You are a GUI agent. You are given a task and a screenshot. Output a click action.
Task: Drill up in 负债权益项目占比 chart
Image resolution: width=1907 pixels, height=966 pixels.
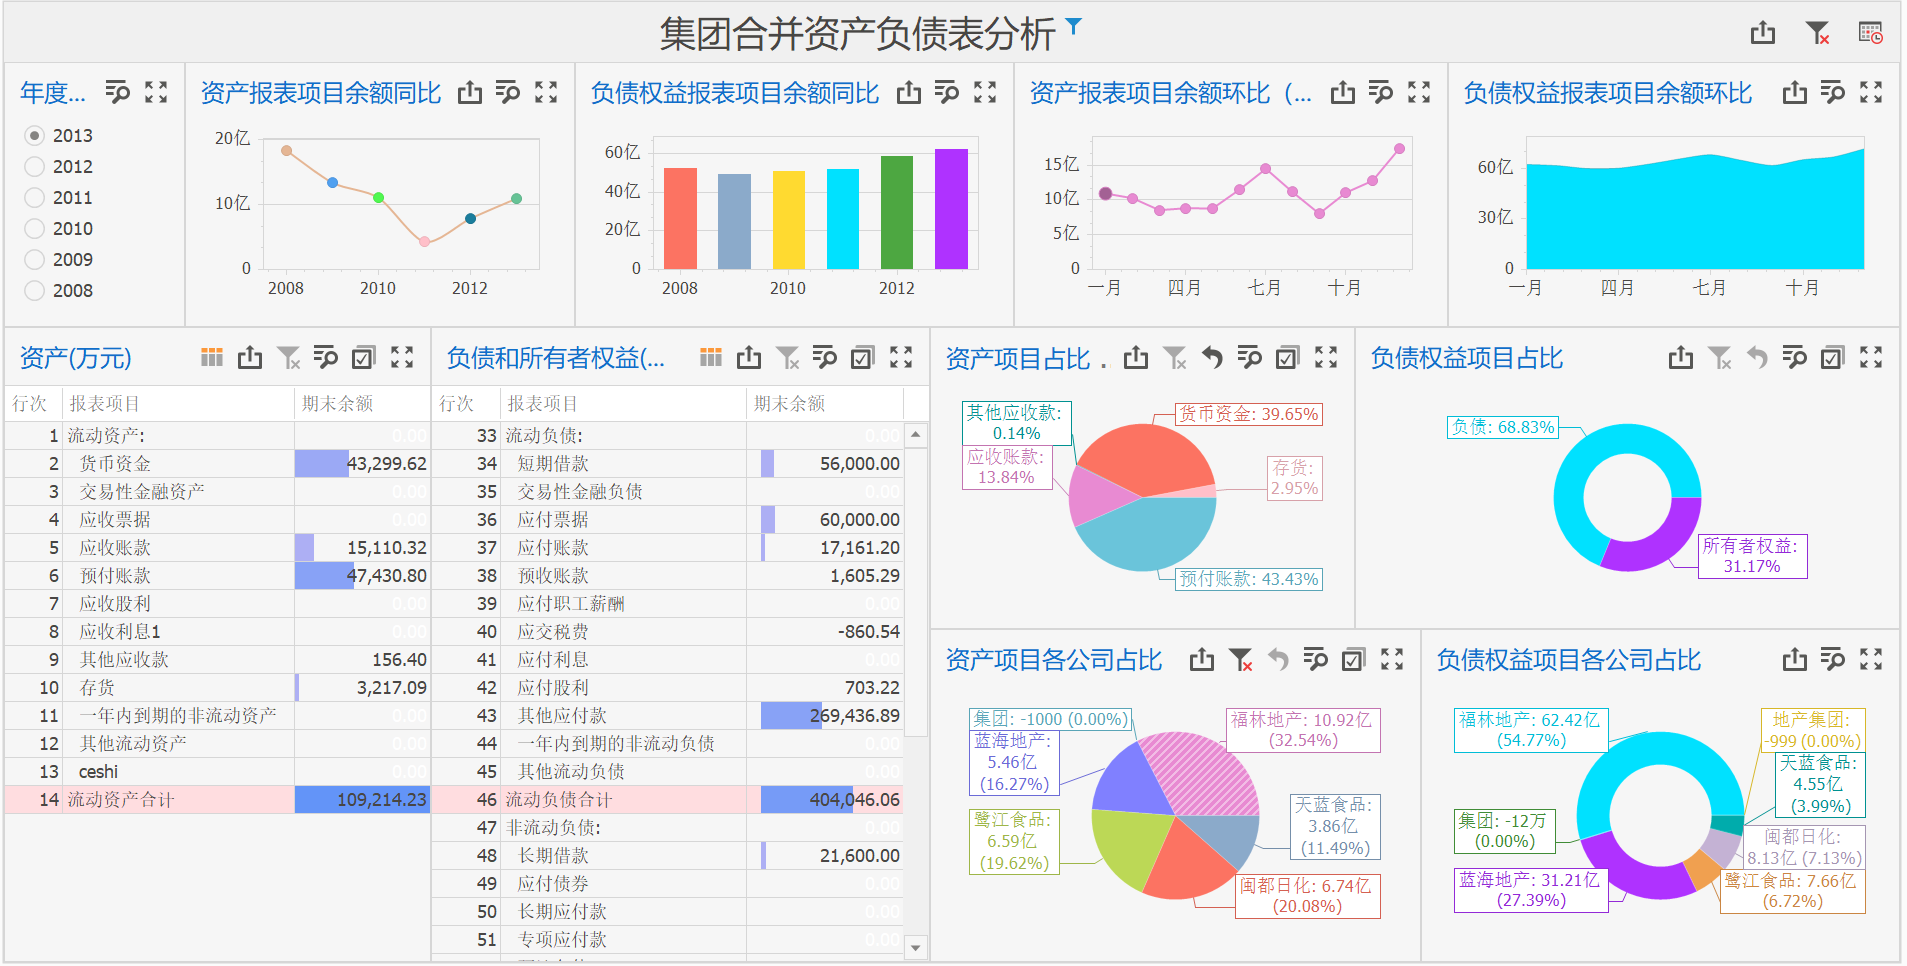pyautogui.click(x=1757, y=357)
